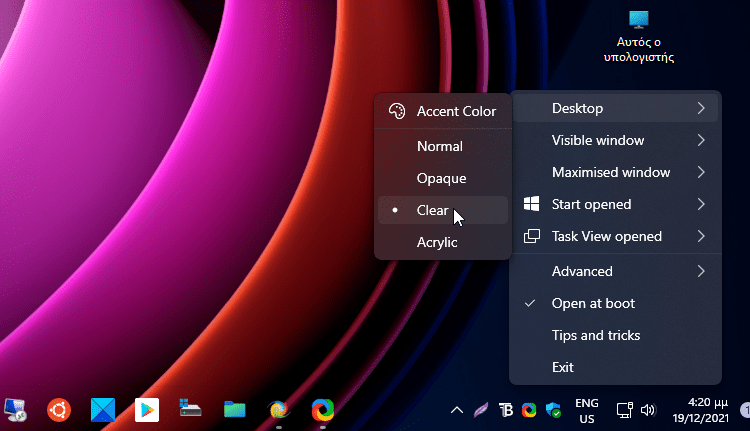
Task: Select the Acrylic taskbar appearance
Action: tap(443, 242)
